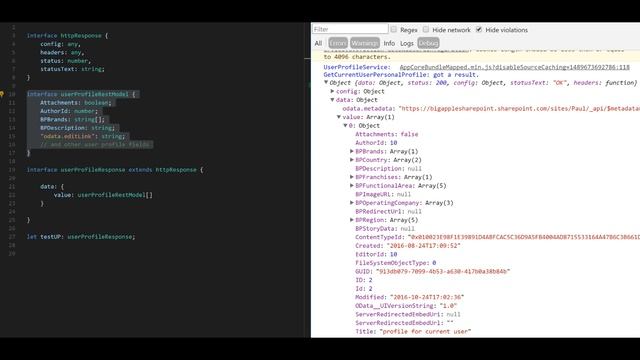The width and height of the screenshot is (640, 360).
Task: Collapse the value: Array(1) node
Action: tap(339, 117)
